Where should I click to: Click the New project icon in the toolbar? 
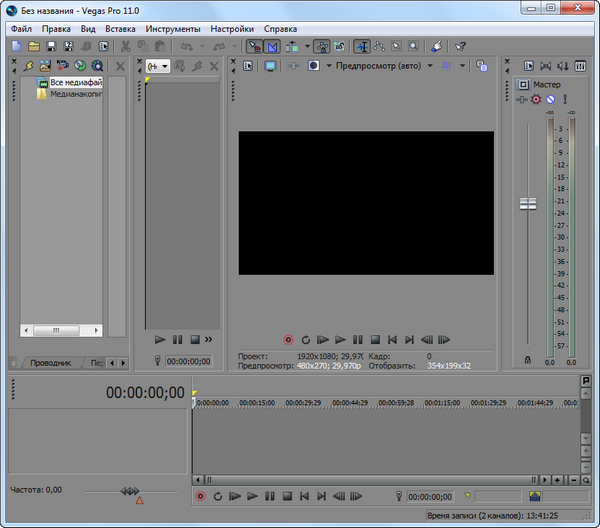coord(16,46)
